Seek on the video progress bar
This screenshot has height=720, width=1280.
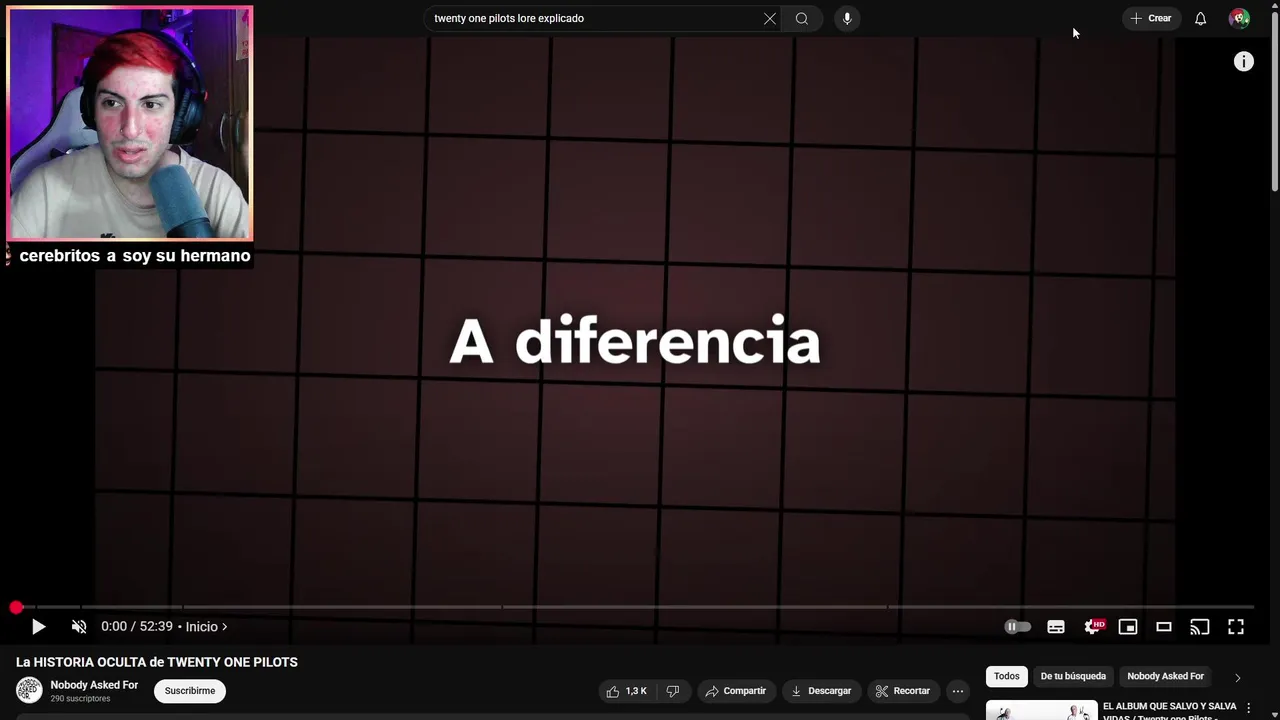pos(633,607)
